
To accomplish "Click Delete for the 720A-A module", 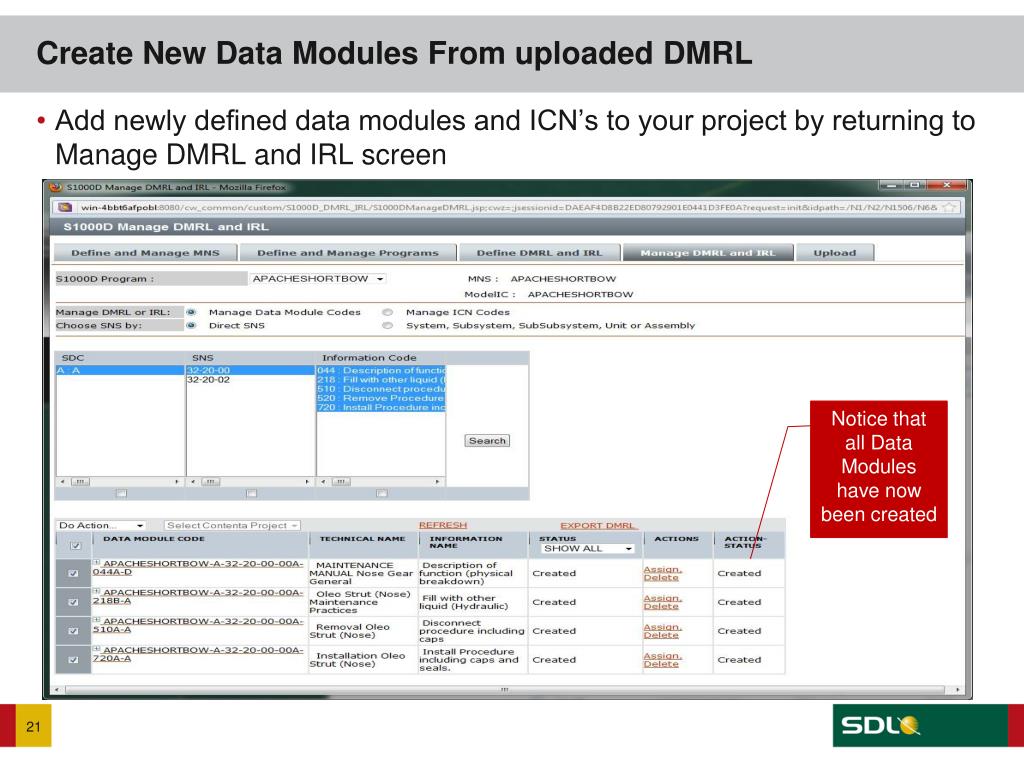I will point(661,664).
